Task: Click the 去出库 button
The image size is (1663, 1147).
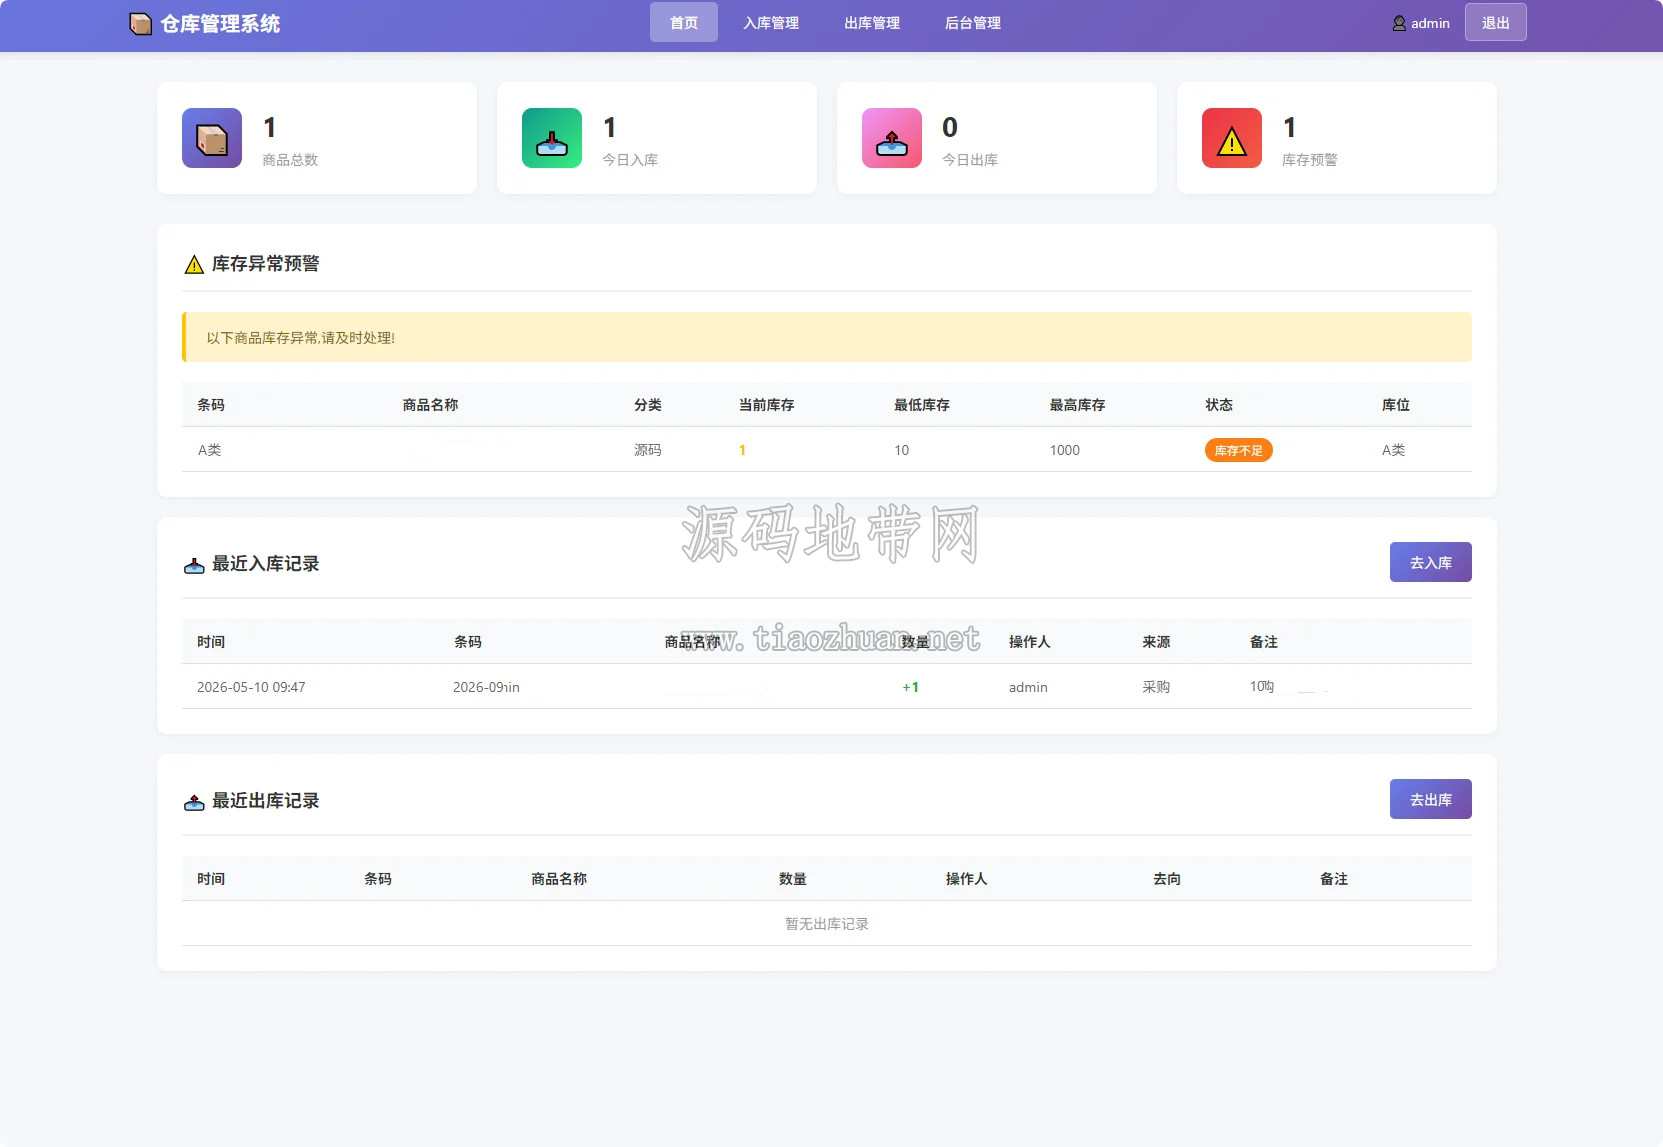Action: [1431, 799]
